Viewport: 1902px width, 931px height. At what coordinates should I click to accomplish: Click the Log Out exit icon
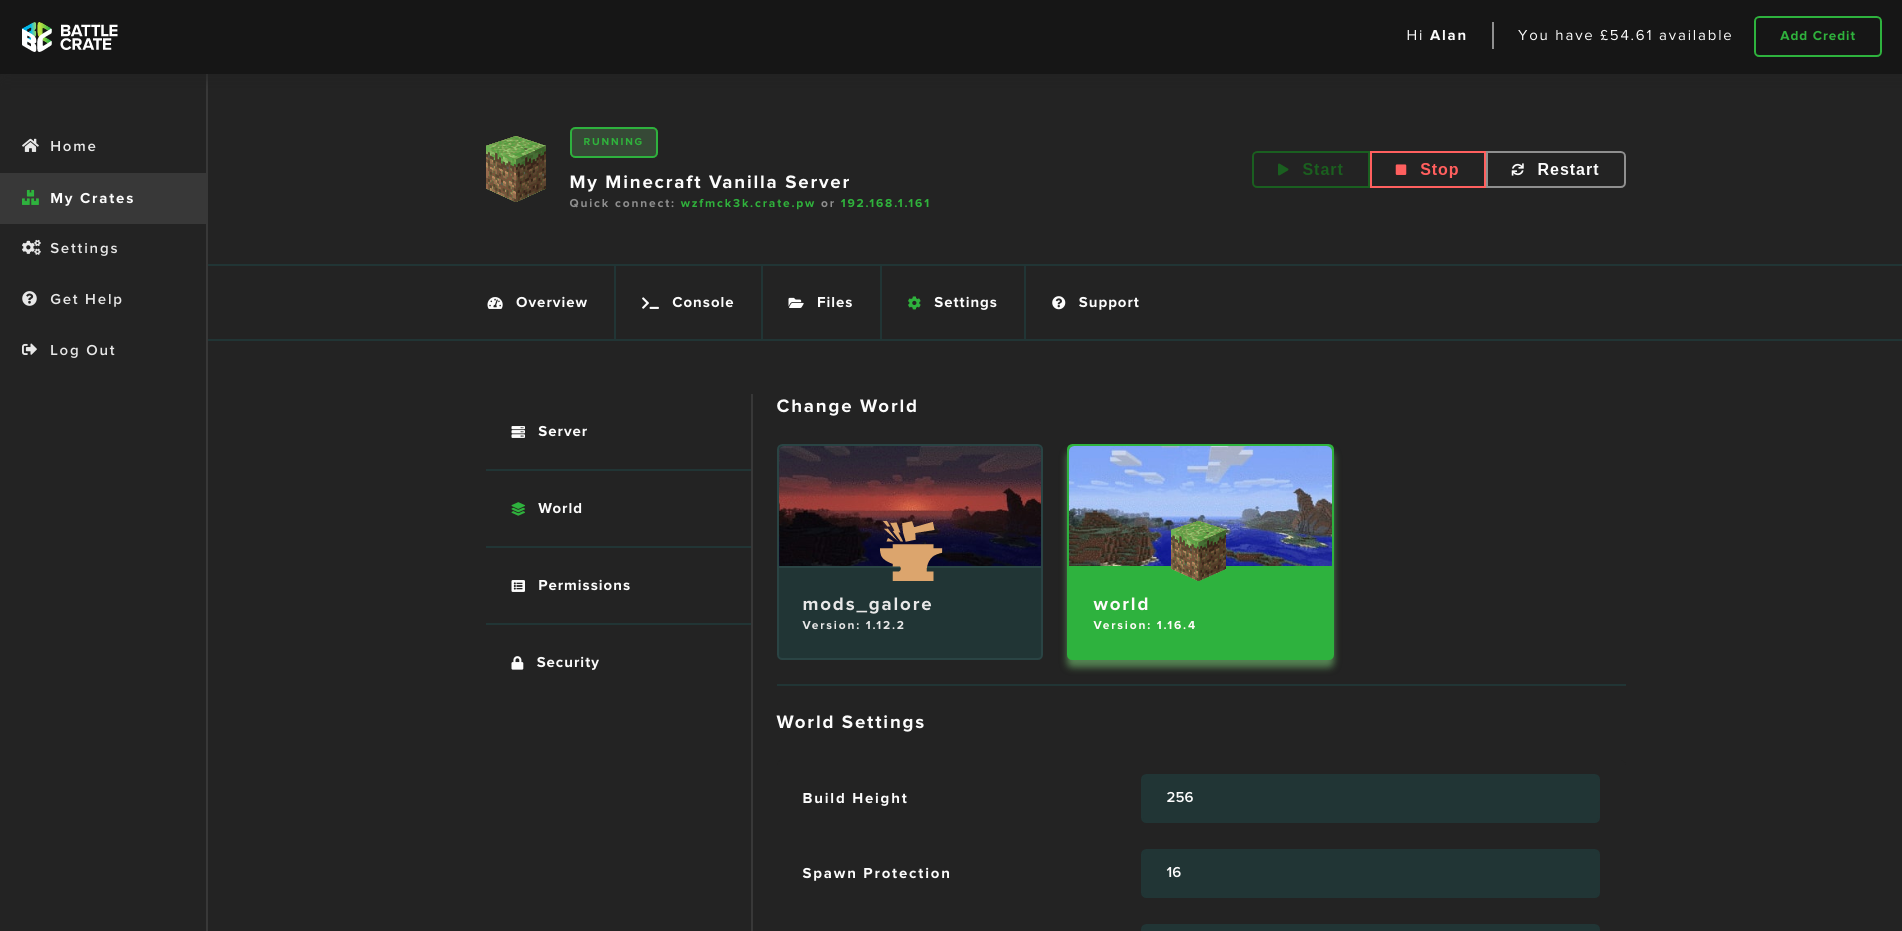30,350
